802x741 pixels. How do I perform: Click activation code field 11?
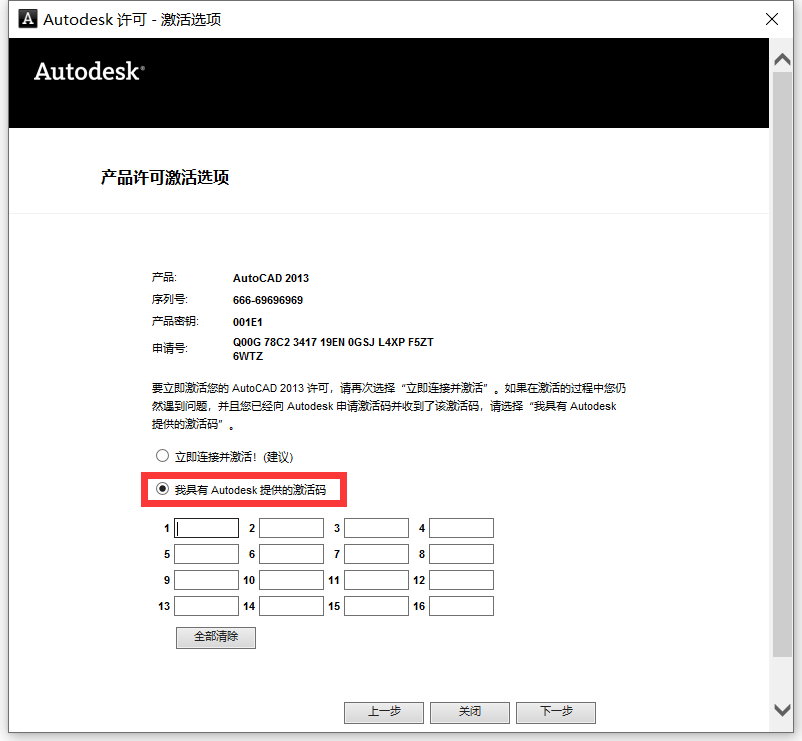pyautogui.click(x=376, y=580)
